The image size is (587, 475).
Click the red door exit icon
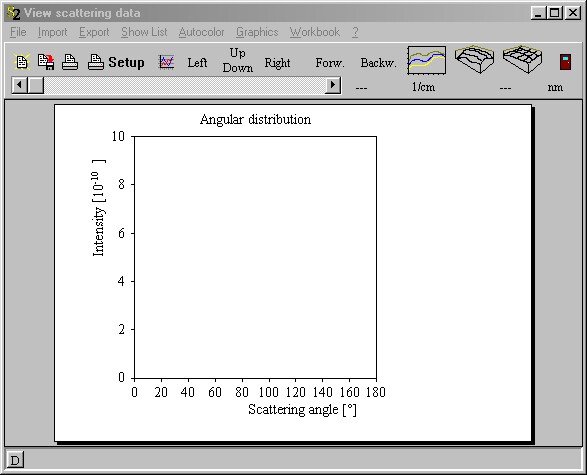(565, 62)
